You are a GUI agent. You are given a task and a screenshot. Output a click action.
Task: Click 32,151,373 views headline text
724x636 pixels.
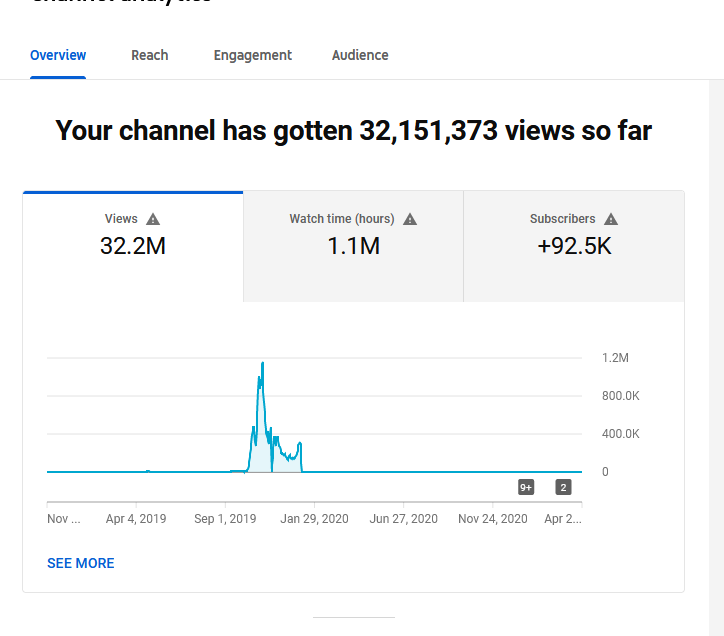tap(353, 131)
